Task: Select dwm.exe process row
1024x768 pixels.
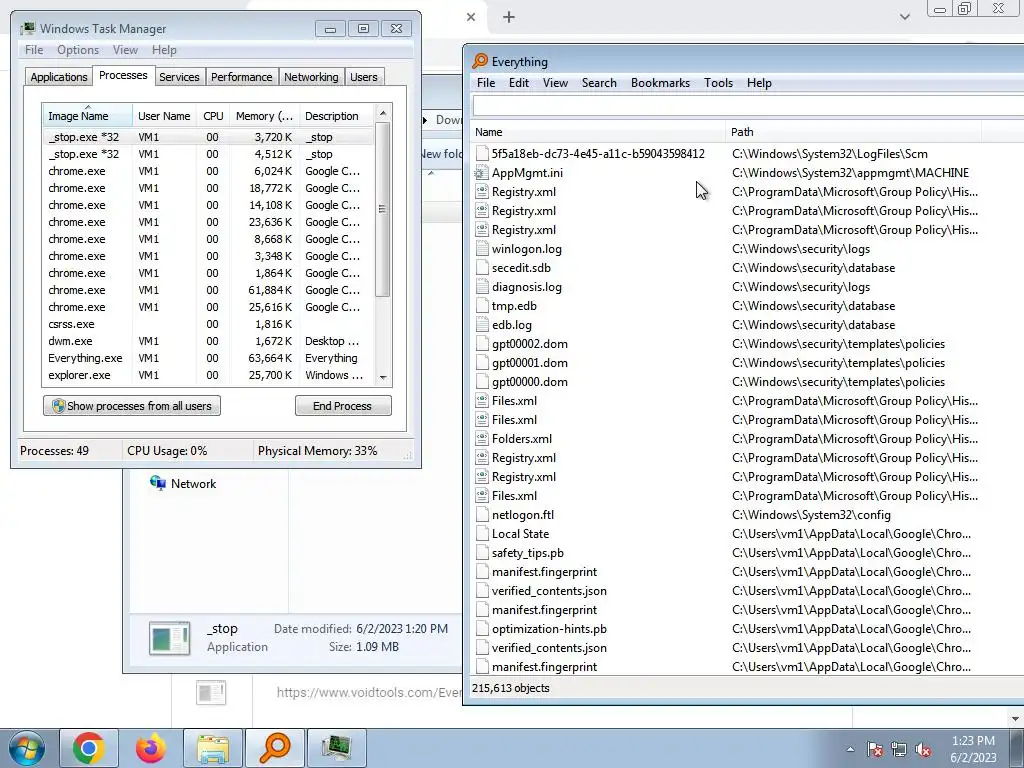Action: tap(208, 341)
